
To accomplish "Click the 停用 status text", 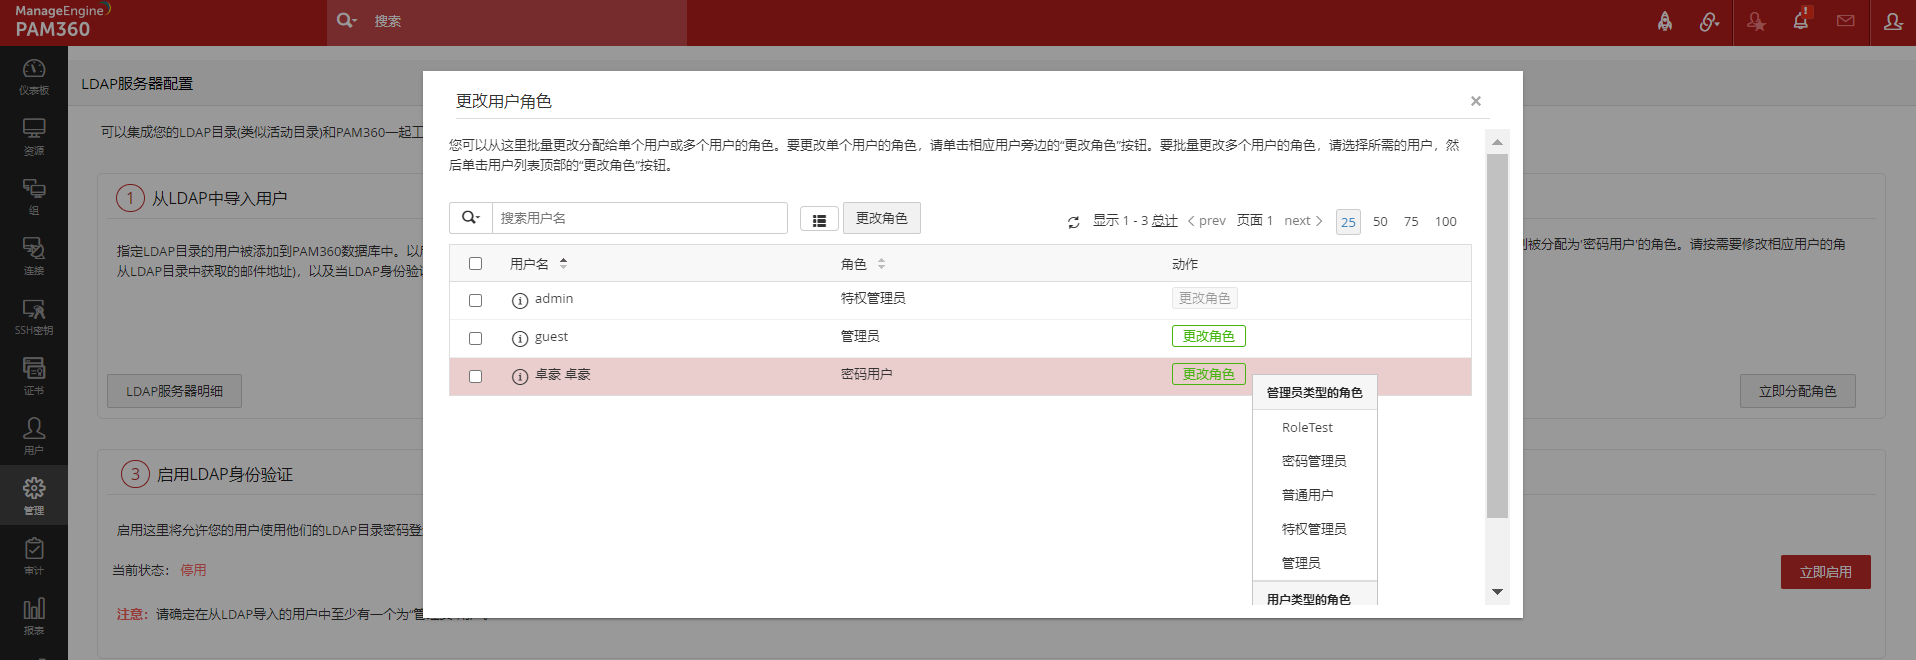I will [193, 570].
